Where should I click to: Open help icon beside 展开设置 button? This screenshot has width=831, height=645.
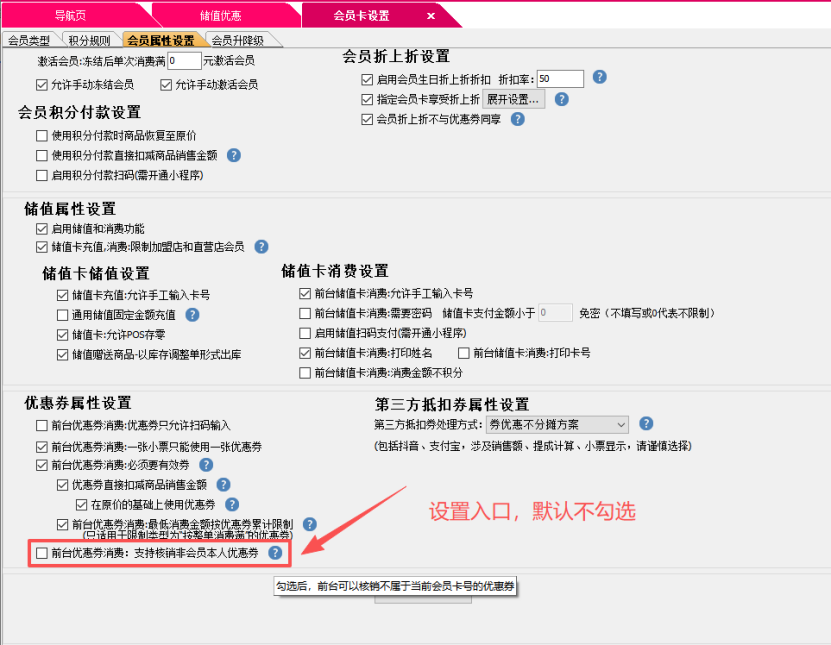(x=562, y=99)
